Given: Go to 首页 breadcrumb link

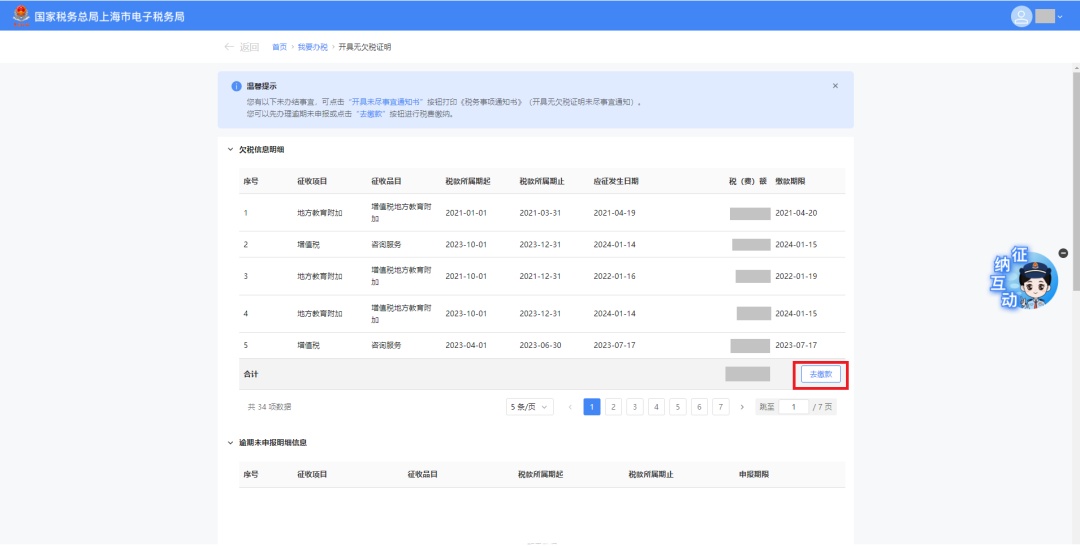Looking at the screenshot, I should [x=279, y=47].
